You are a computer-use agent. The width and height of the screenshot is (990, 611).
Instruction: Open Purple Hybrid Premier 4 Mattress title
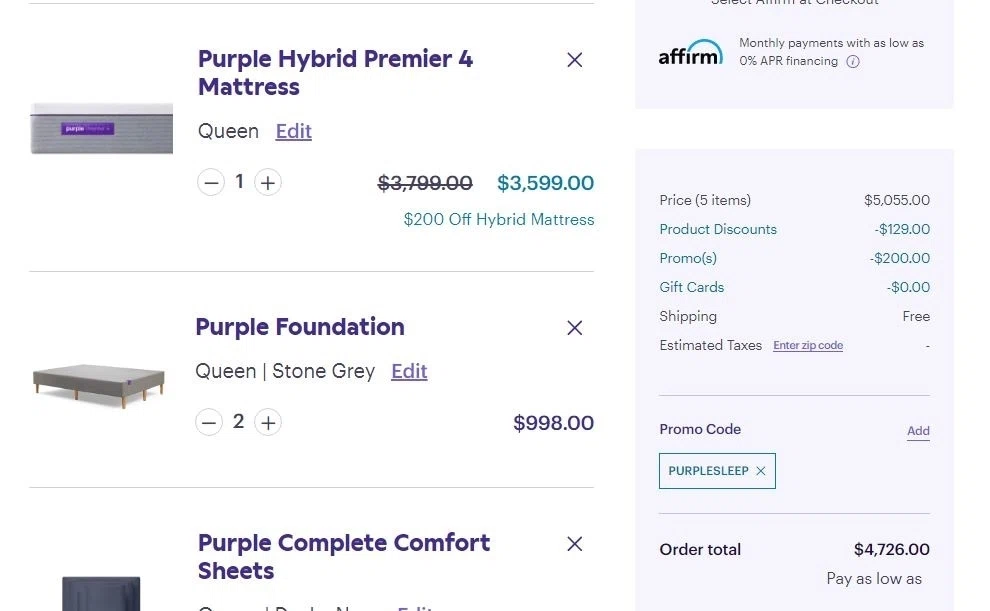335,73
